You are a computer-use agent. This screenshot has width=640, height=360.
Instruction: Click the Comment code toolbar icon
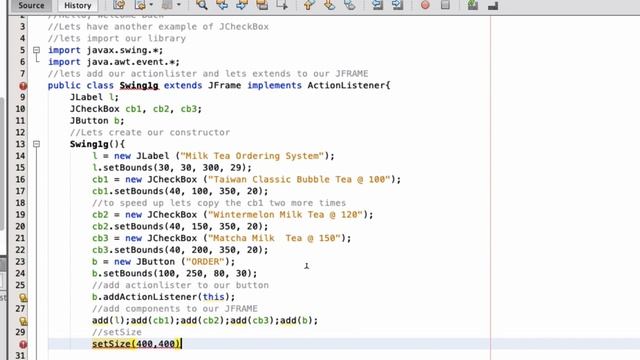pyautogui.click(x=473, y=5)
